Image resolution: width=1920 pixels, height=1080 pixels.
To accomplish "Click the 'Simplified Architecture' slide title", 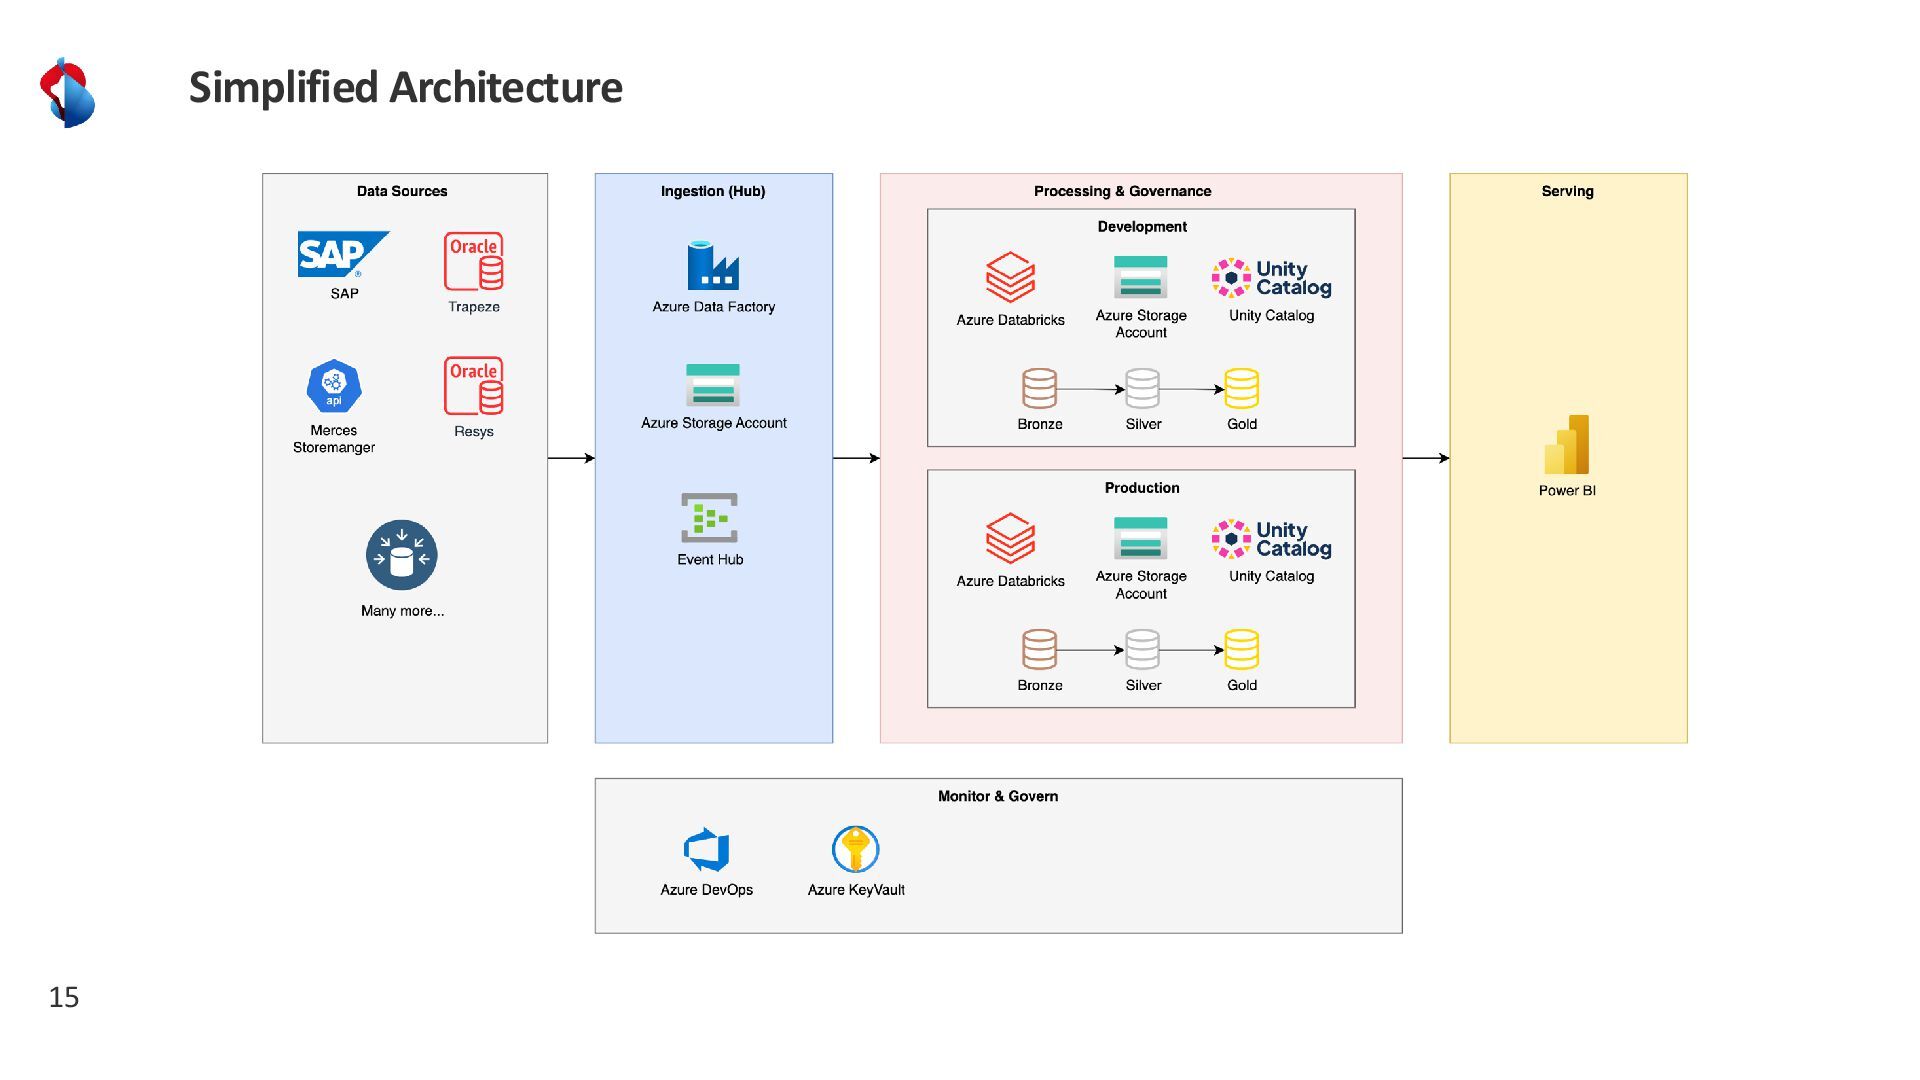I will pos(406,87).
